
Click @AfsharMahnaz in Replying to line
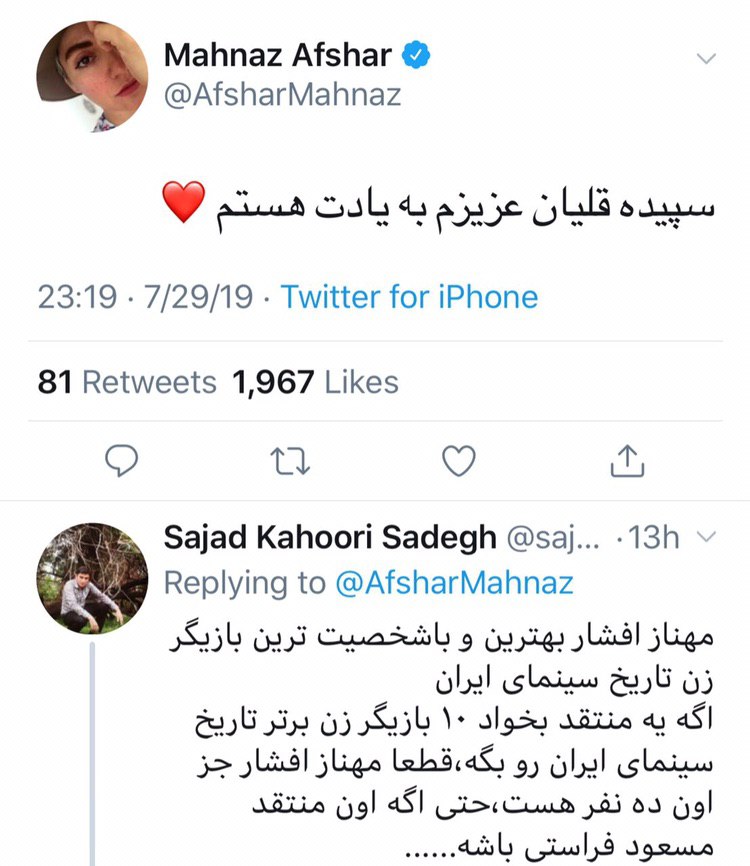coord(455,582)
